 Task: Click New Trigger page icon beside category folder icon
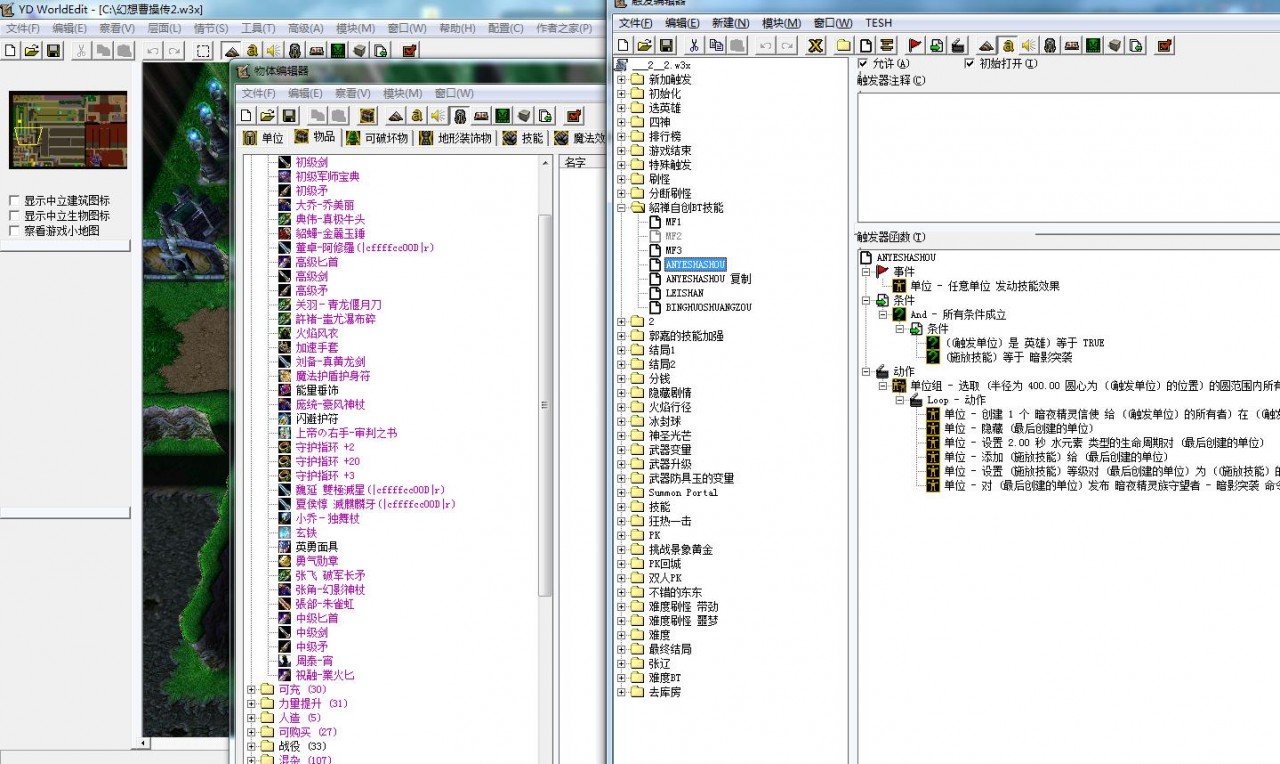tap(865, 45)
